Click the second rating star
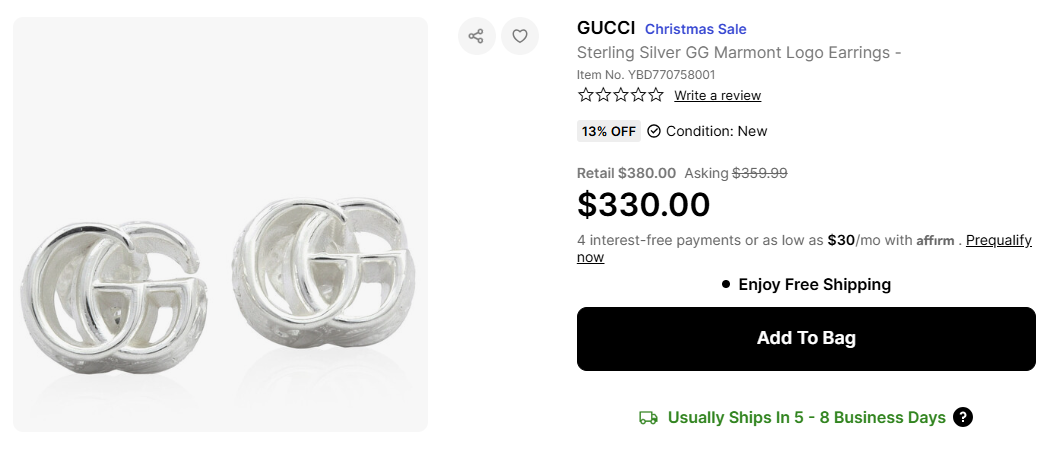This screenshot has height=452, width=1048. point(603,95)
